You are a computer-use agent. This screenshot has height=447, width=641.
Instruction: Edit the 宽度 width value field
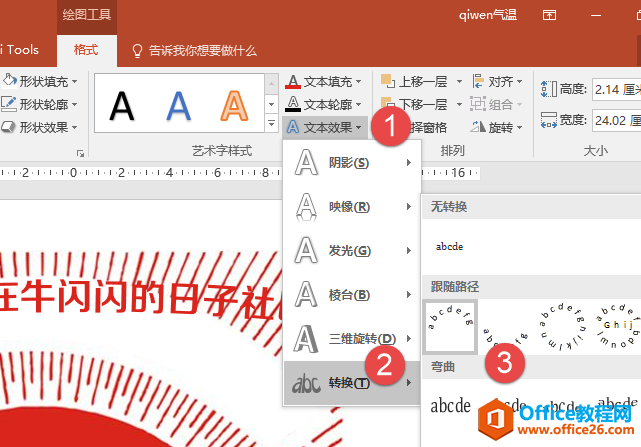[617, 120]
